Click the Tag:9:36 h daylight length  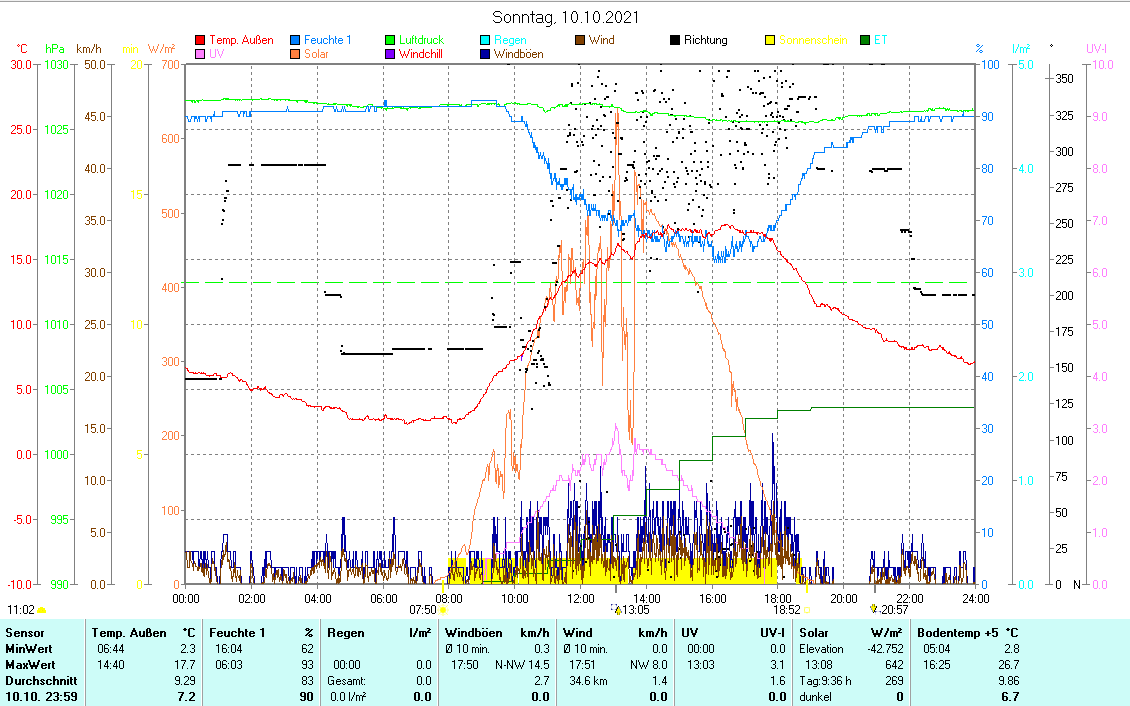coord(825,681)
